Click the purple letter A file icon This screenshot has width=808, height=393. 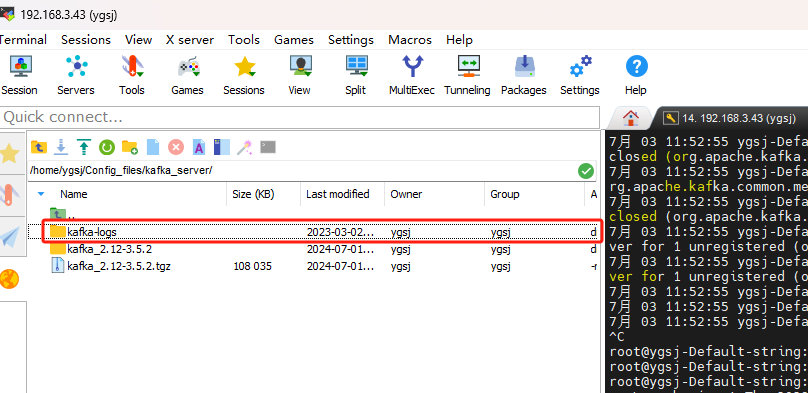tap(199, 147)
